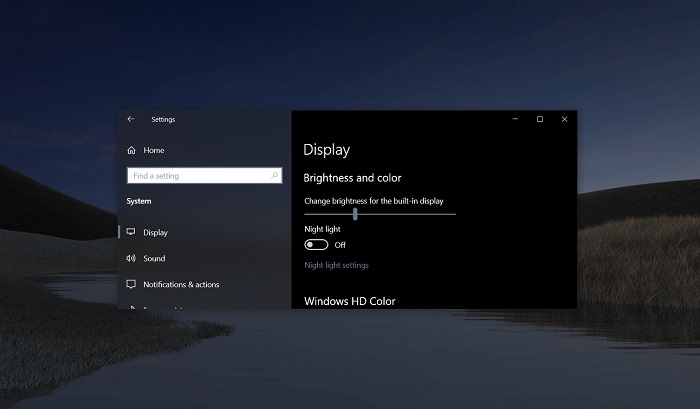Viewport: 700px width, 409px height.
Task: Click the Sound speaker icon in sidebar
Action: 131,258
